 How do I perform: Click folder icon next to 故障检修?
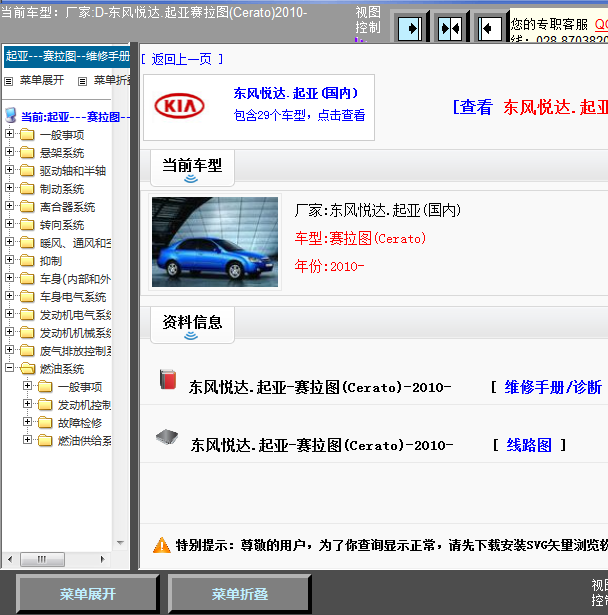click(45, 422)
